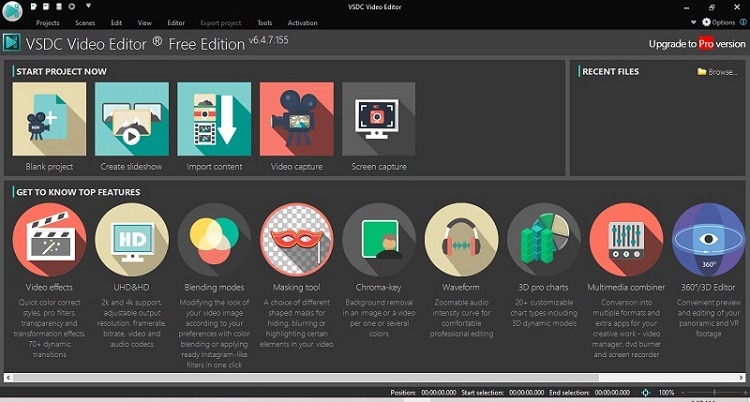This screenshot has height=402, width=750.
Task: Click the Position timecode value
Action: 439,393
